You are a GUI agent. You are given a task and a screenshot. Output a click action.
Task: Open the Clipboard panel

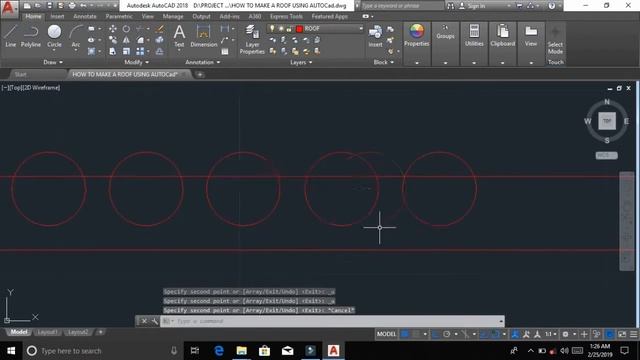click(x=502, y=35)
